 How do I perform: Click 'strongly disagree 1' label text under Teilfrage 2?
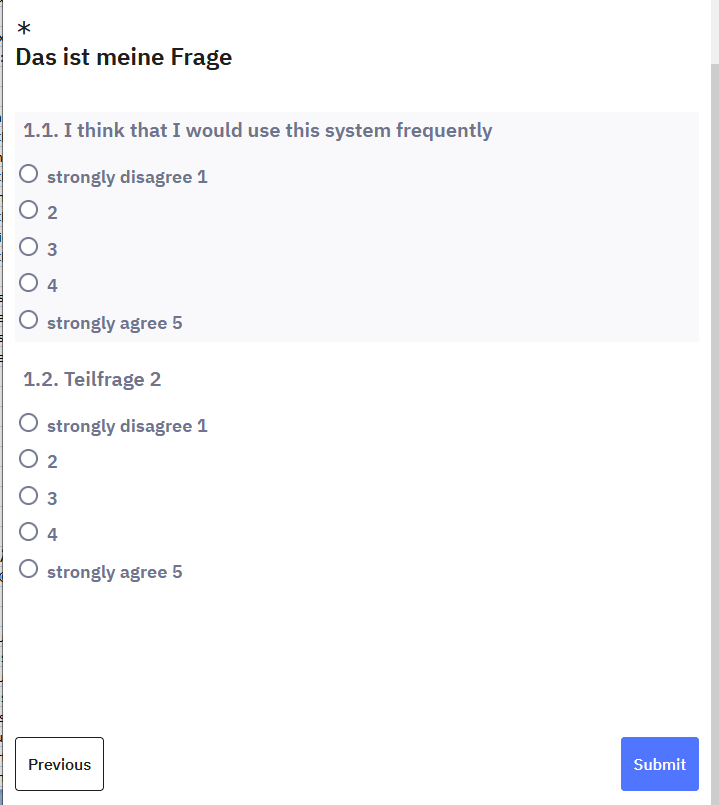pos(127,426)
